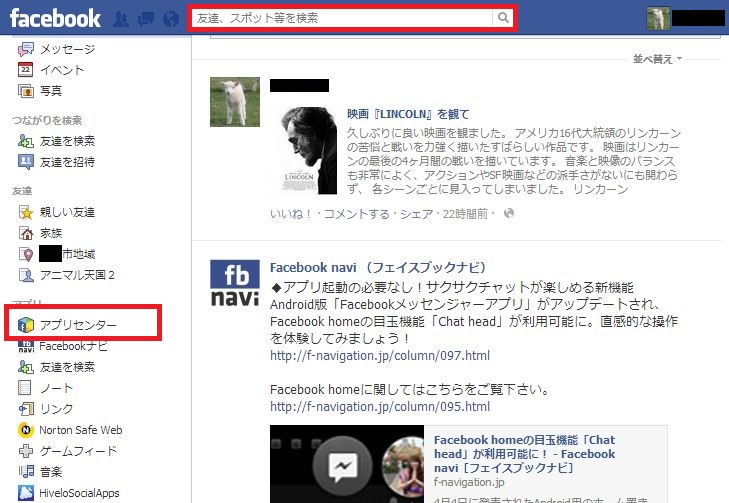Open the Facebook homeの目玉機能 article title

524,454
